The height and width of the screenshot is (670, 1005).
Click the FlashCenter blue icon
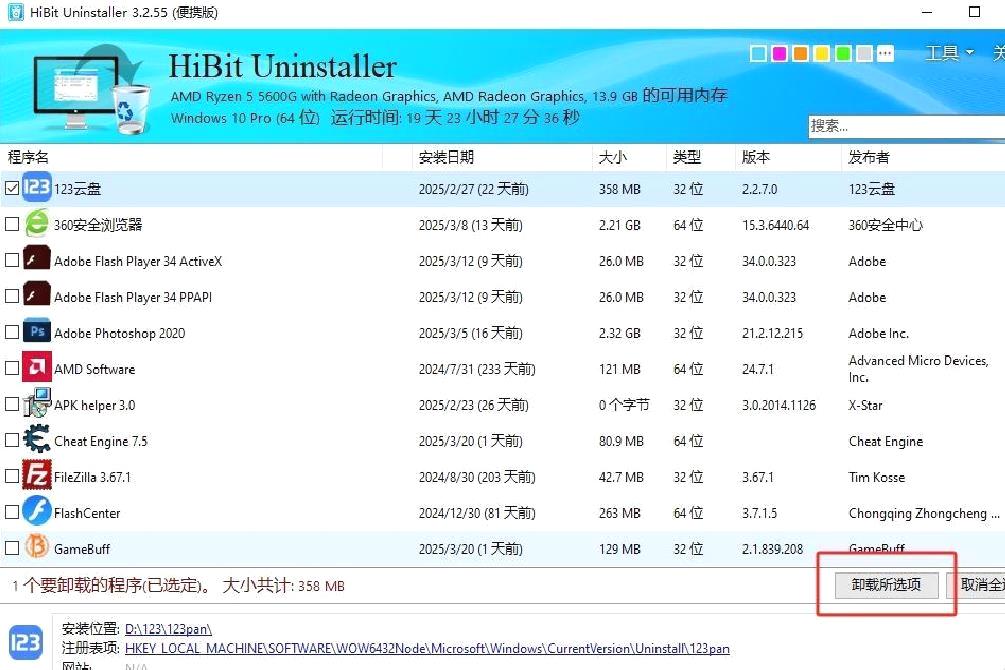[x=37, y=511]
